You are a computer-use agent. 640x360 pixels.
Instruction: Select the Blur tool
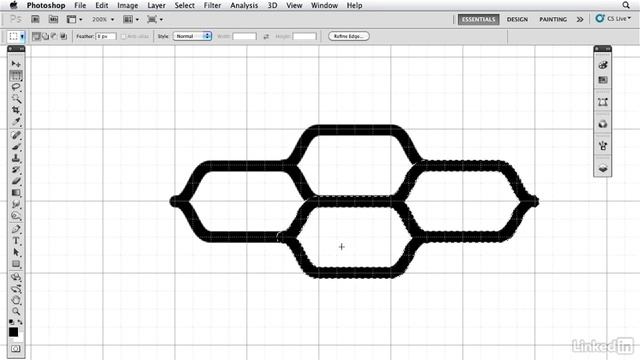pos(16,204)
